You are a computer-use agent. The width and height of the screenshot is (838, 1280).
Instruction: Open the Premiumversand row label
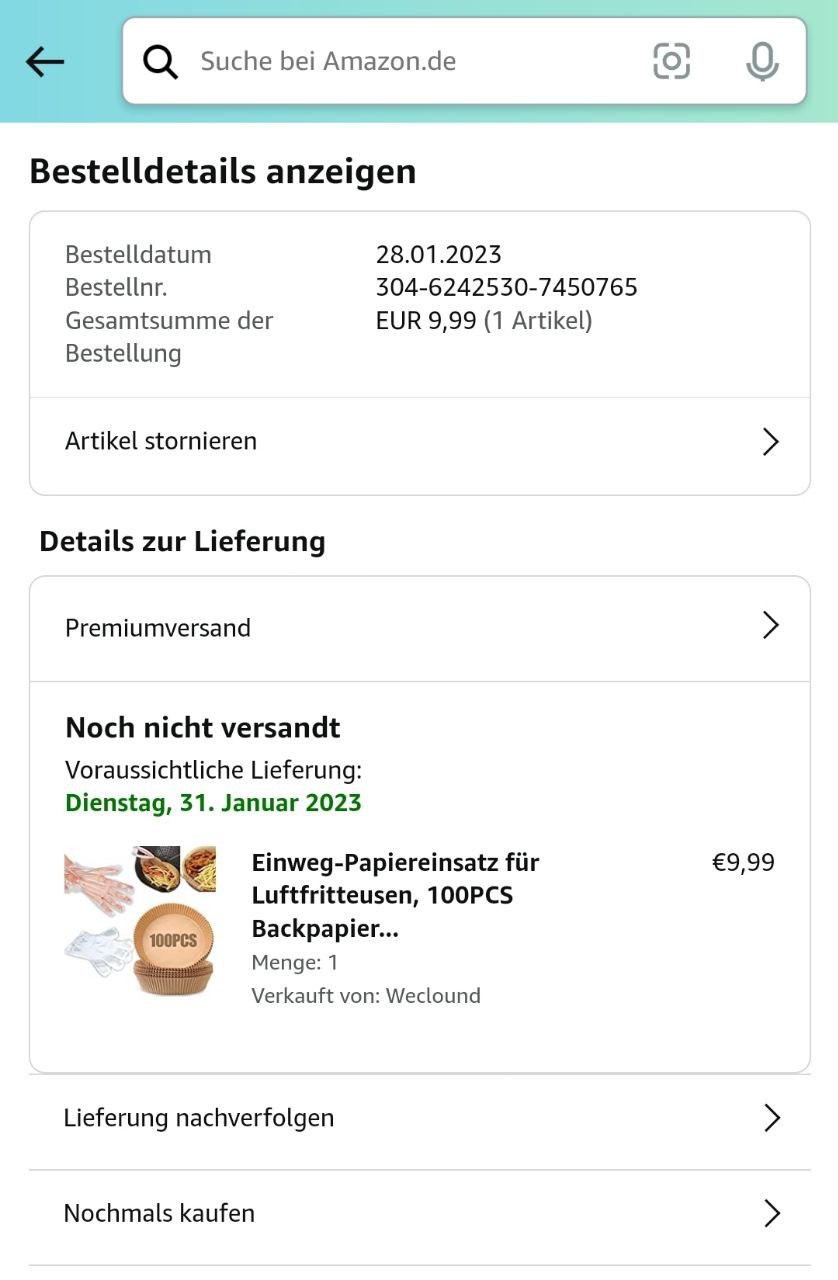(158, 628)
